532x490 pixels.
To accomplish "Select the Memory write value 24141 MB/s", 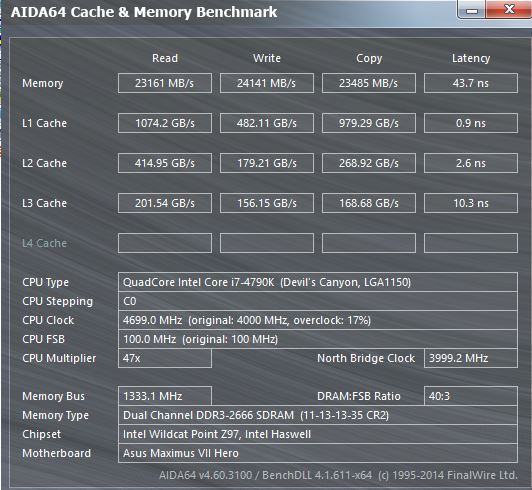I will [267, 83].
